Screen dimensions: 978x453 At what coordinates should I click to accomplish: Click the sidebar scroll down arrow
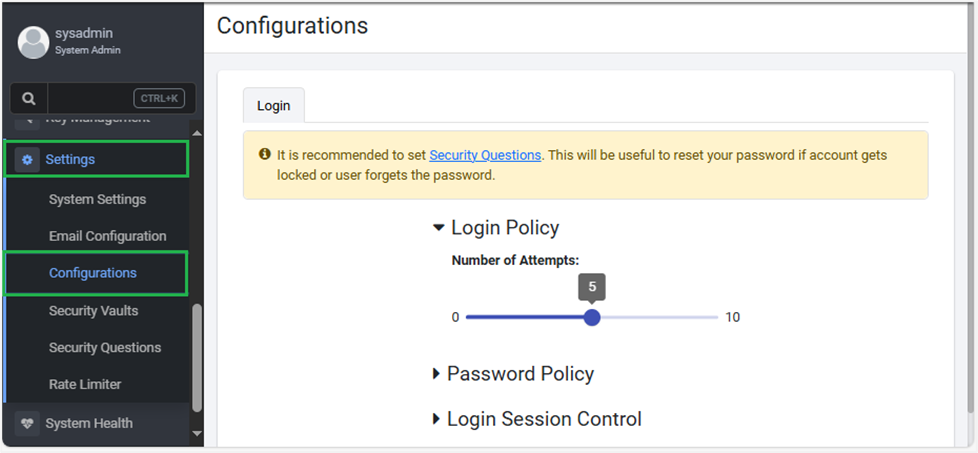pyautogui.click(x=196, y=433)
